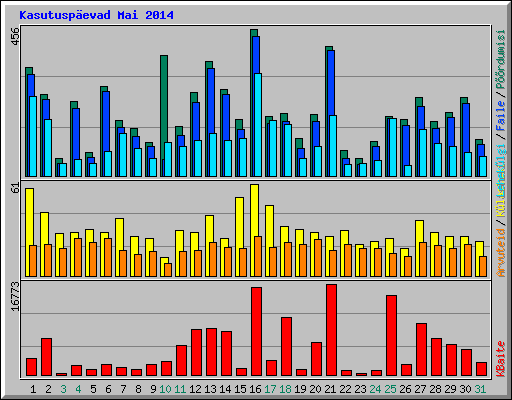Click the red KBaite legend label
The width and height of the screenshot is (512, 400).
(501, 359)
